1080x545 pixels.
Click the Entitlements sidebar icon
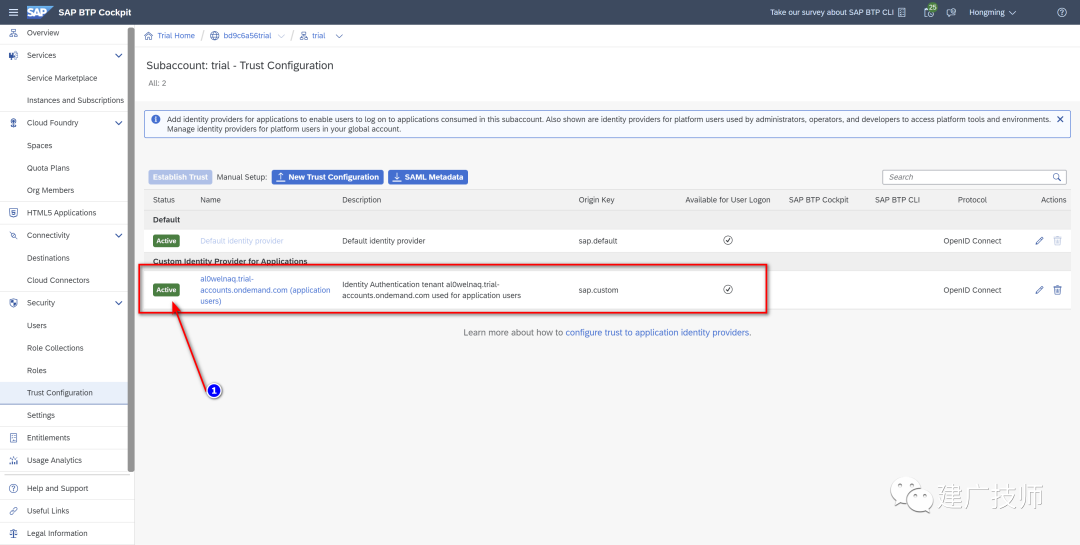click(x=13, y=438)
